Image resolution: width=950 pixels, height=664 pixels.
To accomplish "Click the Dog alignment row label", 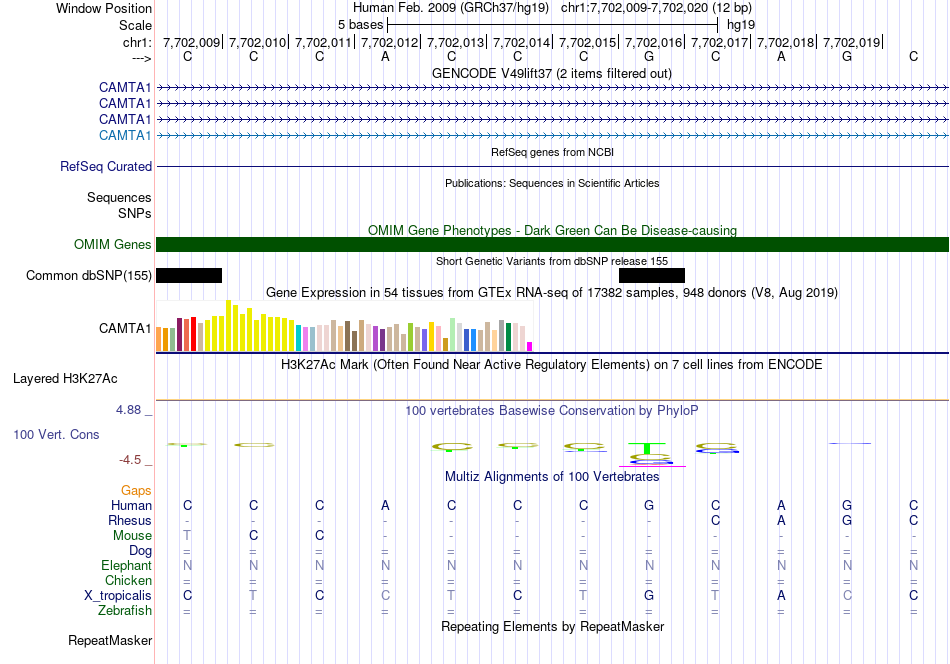I will (x=140, y=550).
